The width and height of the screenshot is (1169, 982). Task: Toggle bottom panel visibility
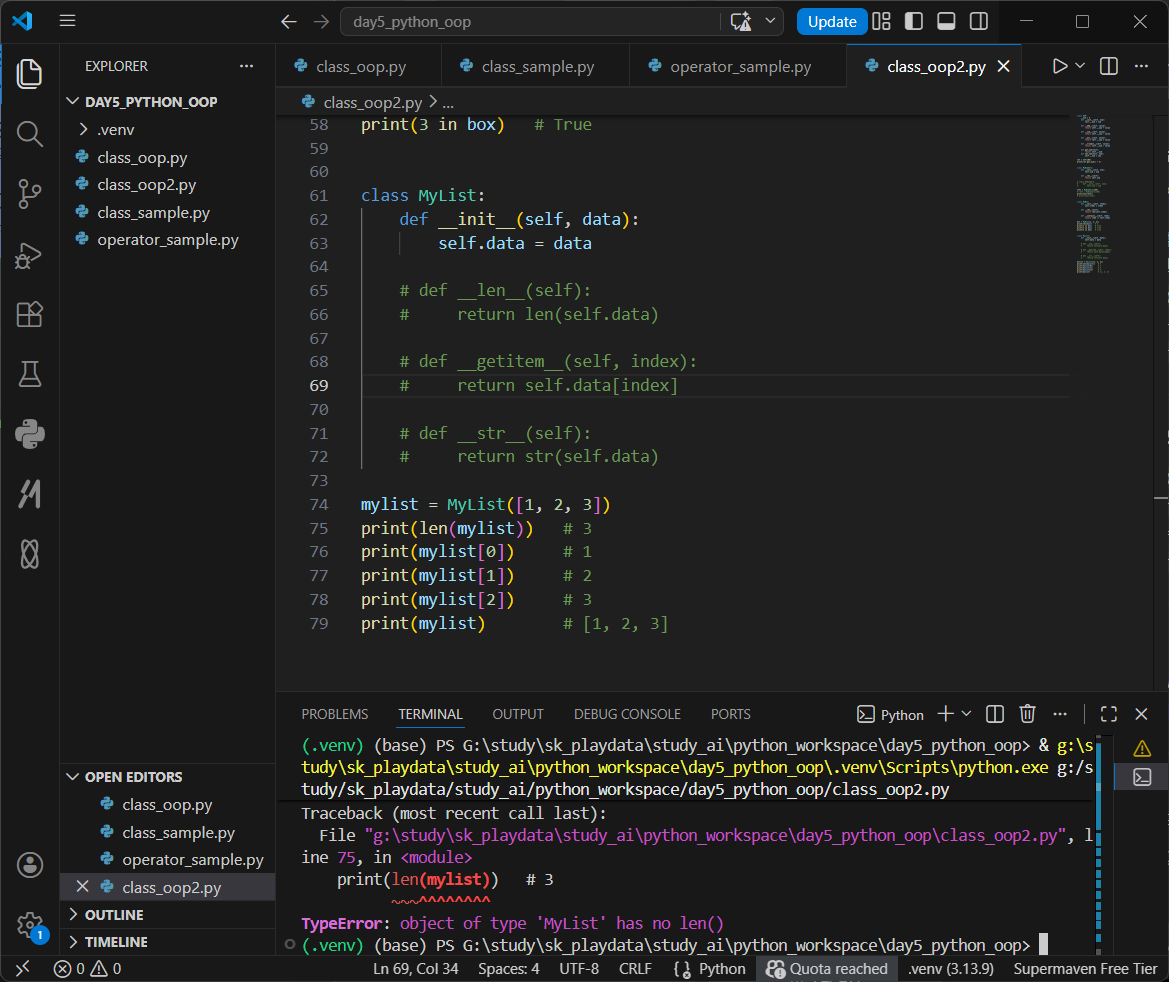pyautogui.click(x=946, y=22)
